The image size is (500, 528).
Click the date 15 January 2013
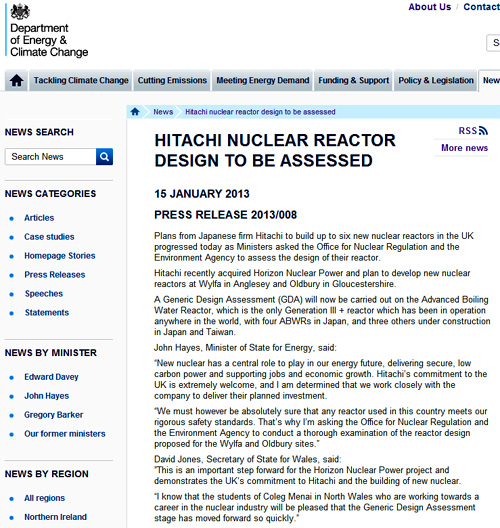point(202,194)
